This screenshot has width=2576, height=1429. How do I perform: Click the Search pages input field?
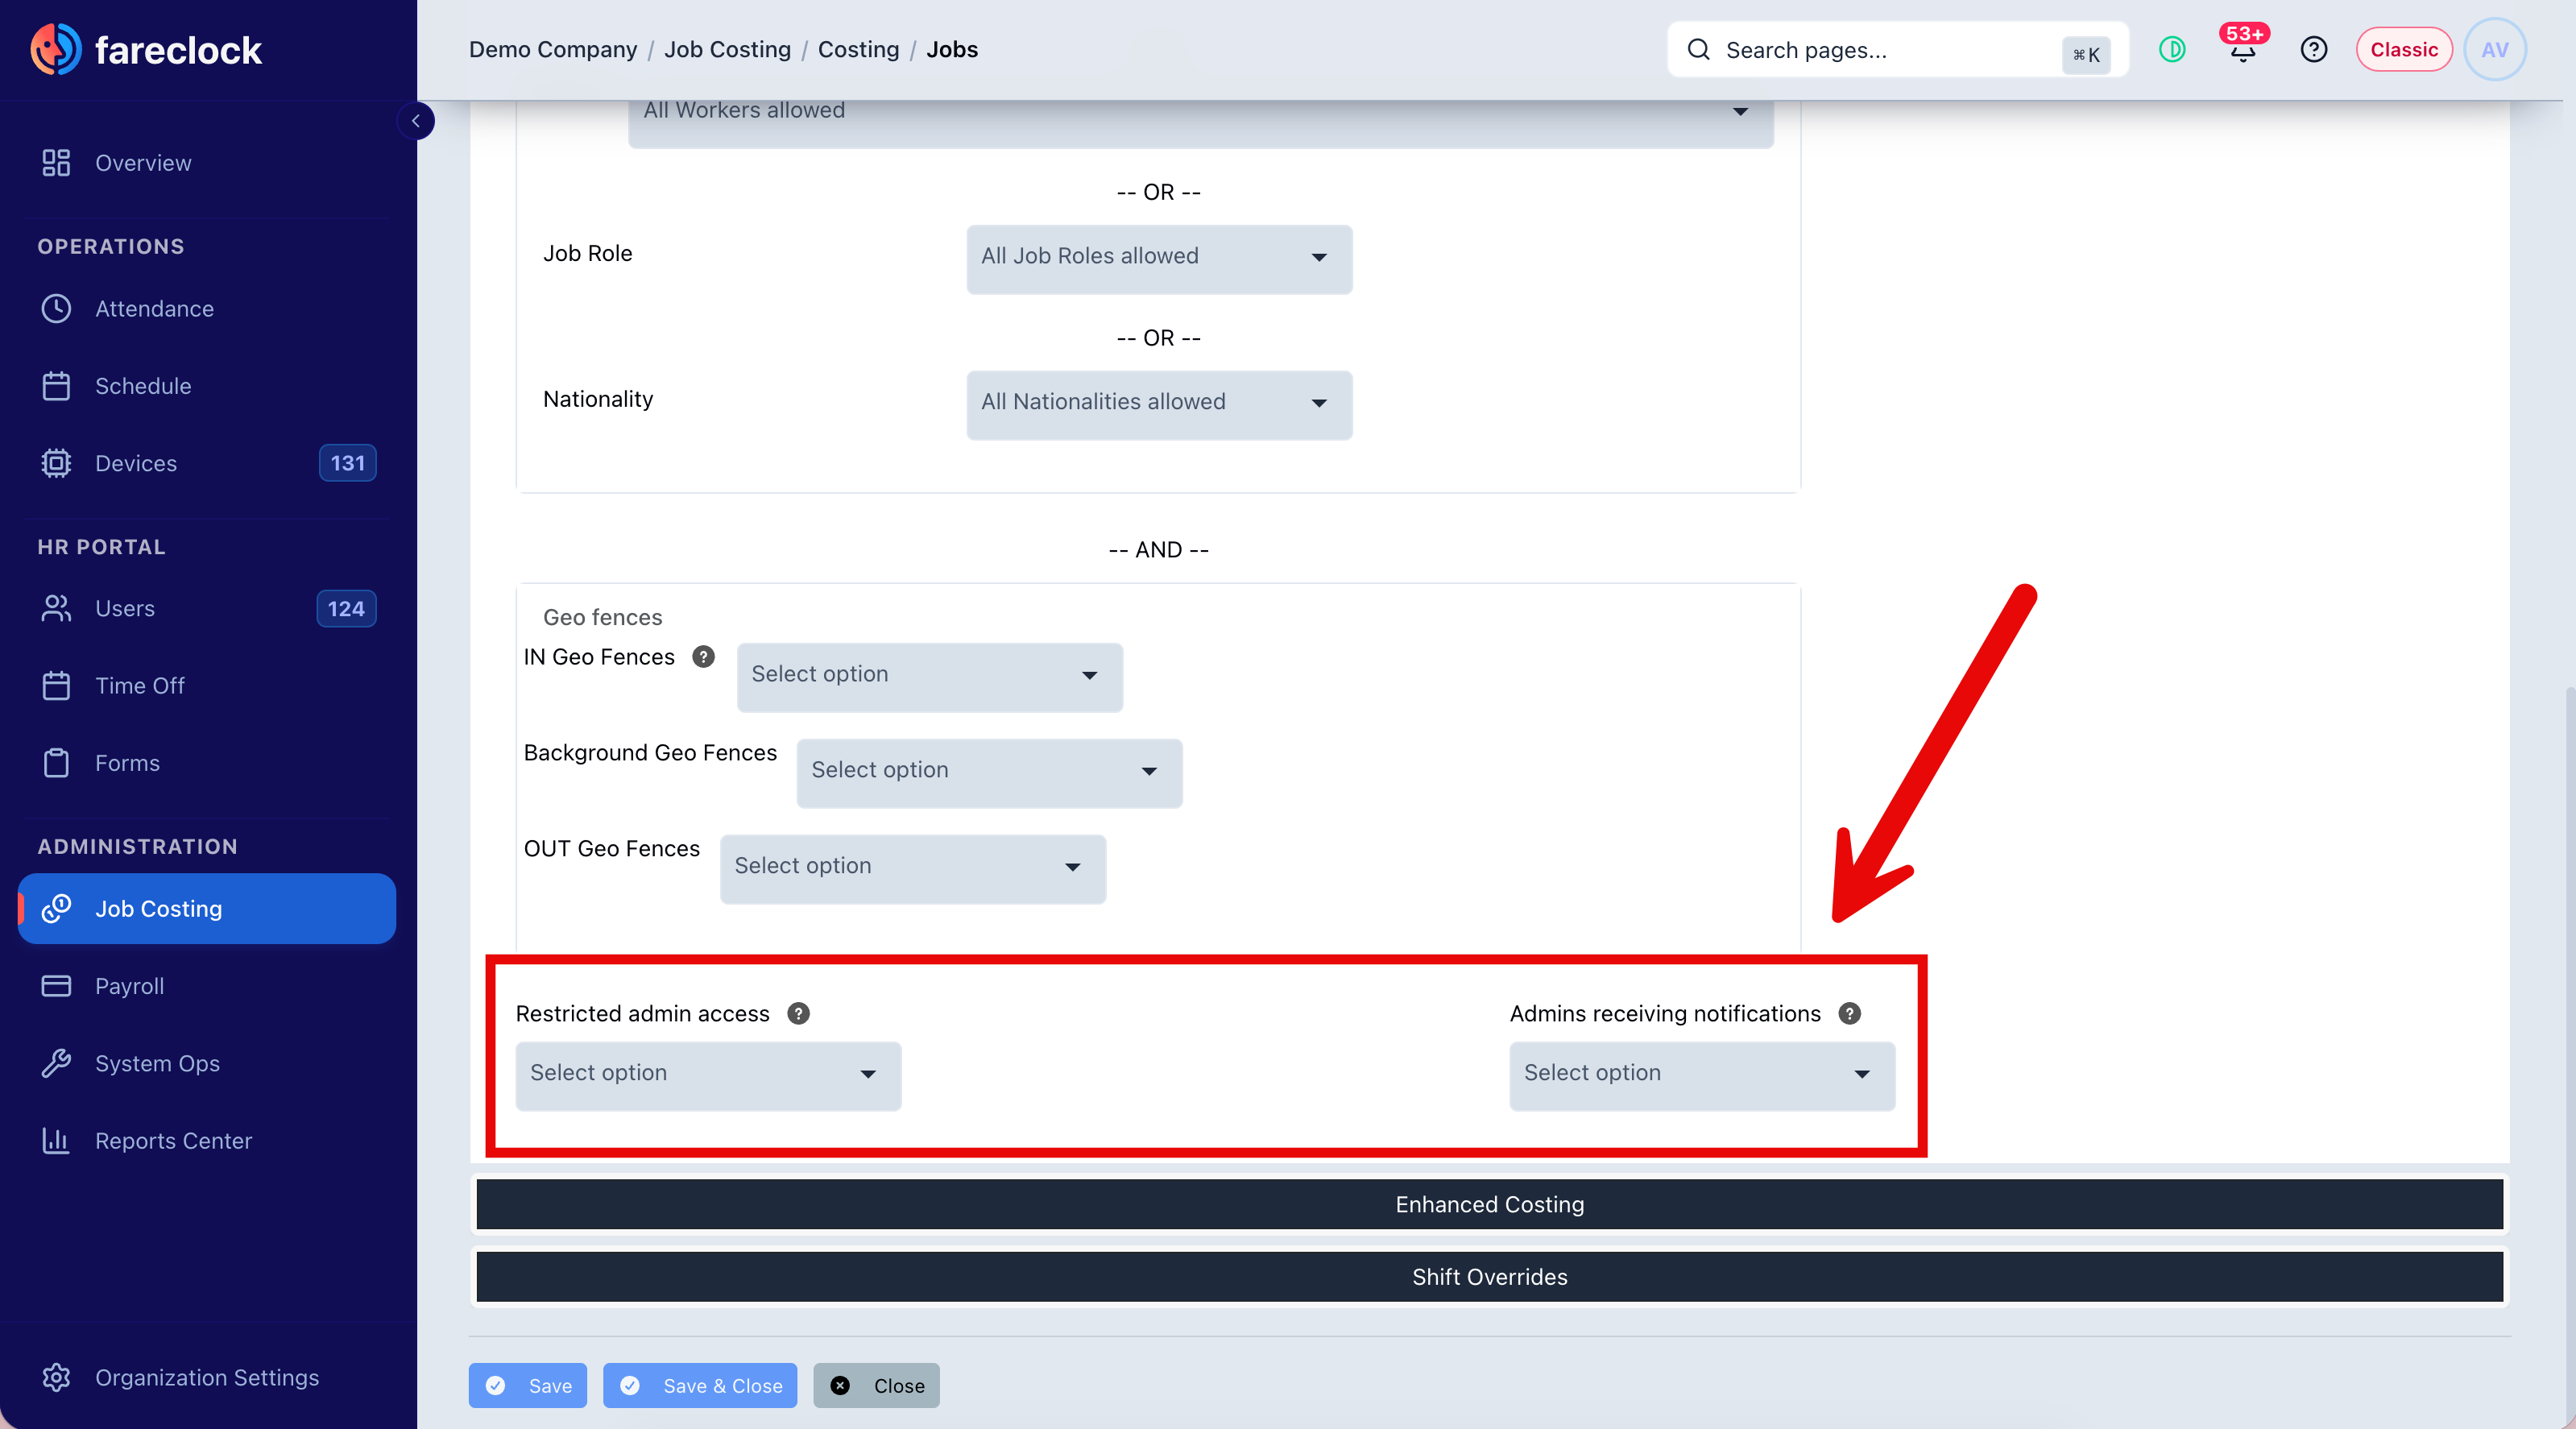[1897, 49]
